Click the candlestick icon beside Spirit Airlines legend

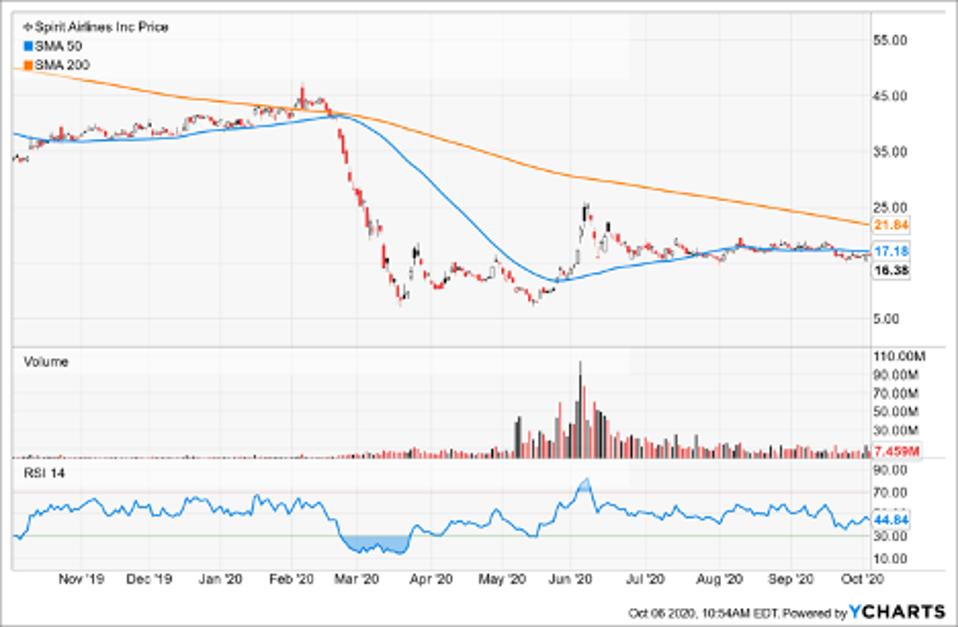(28, 27)
